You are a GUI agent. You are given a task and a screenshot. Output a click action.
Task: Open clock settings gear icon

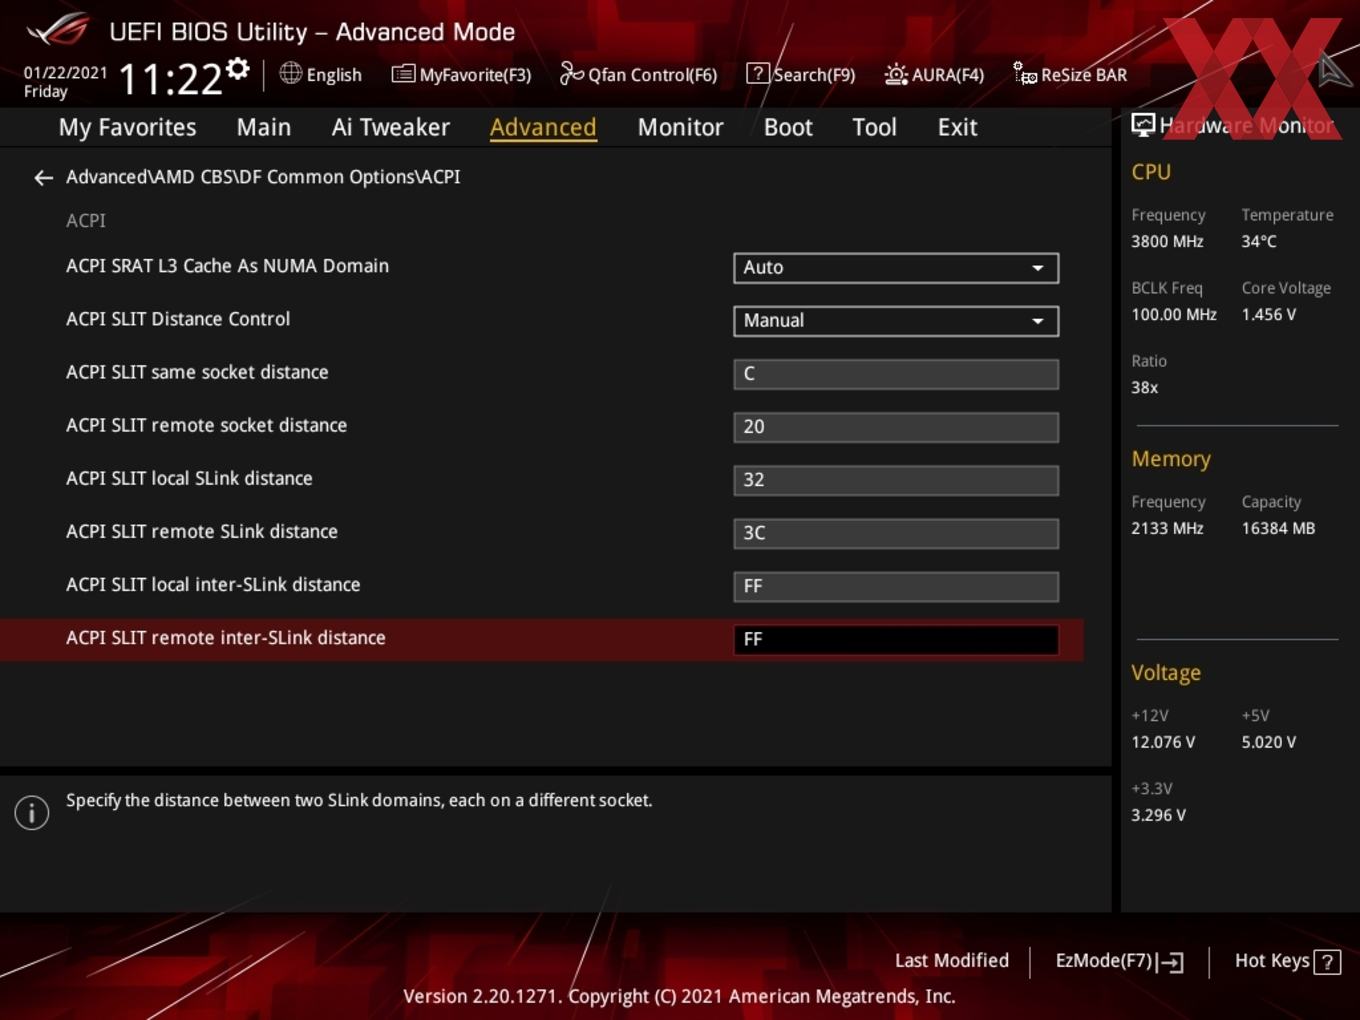coord(238,68)
